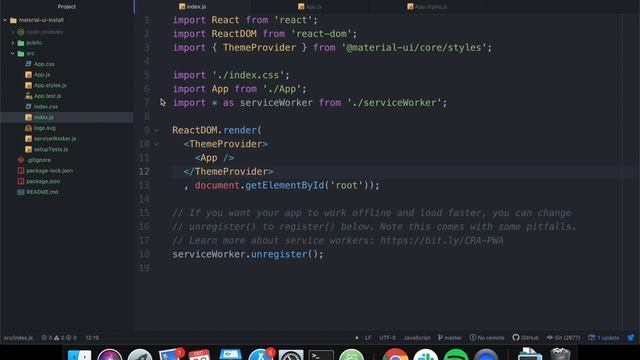Click the master git branch indicator
This screenshot has height=360, width=640.
[449, 338]
